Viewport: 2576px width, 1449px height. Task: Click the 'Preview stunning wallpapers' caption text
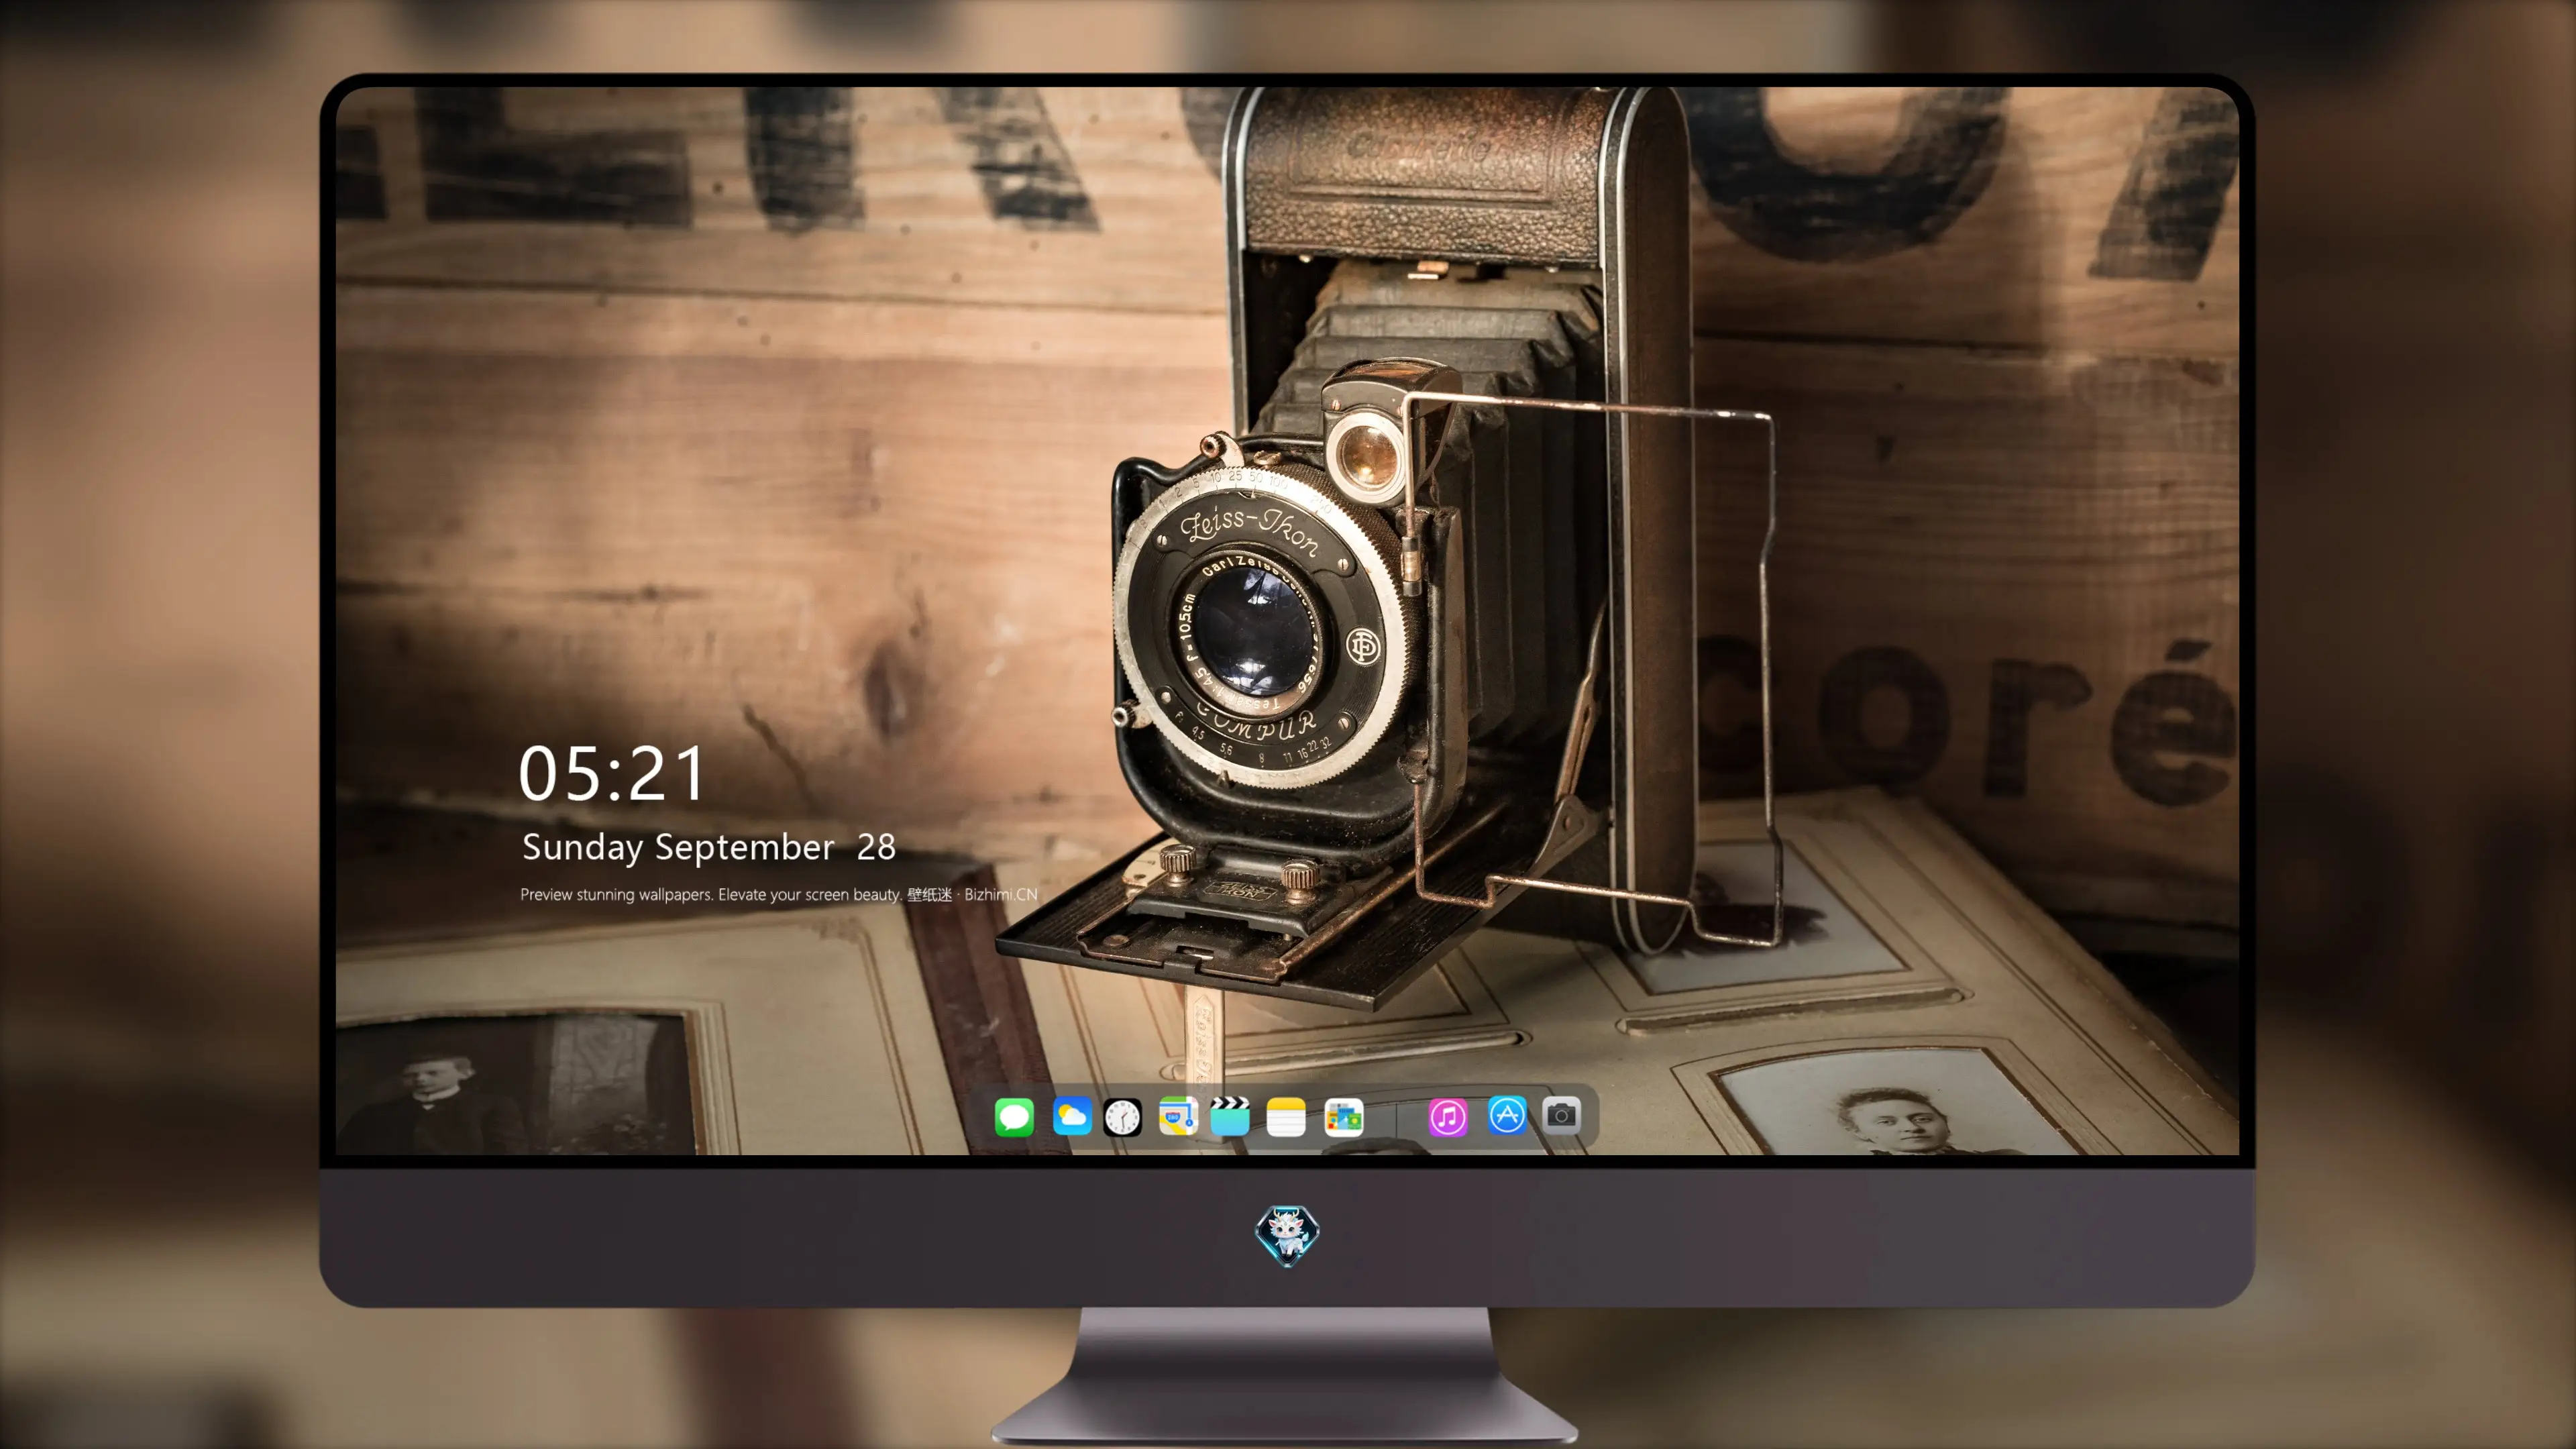[778, 894]
